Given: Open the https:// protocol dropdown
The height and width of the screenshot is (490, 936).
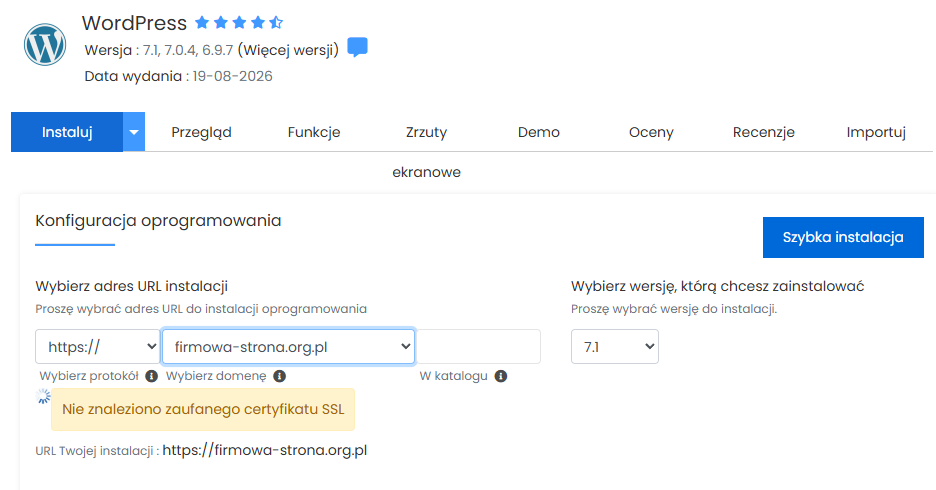Looking at the screenshot, I should 97,347.
